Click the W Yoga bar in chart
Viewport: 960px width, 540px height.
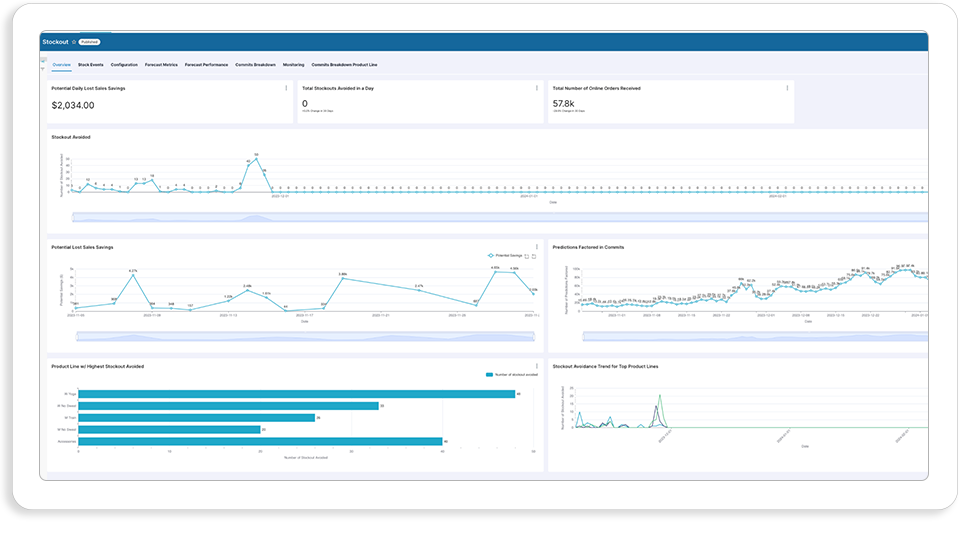296,394
